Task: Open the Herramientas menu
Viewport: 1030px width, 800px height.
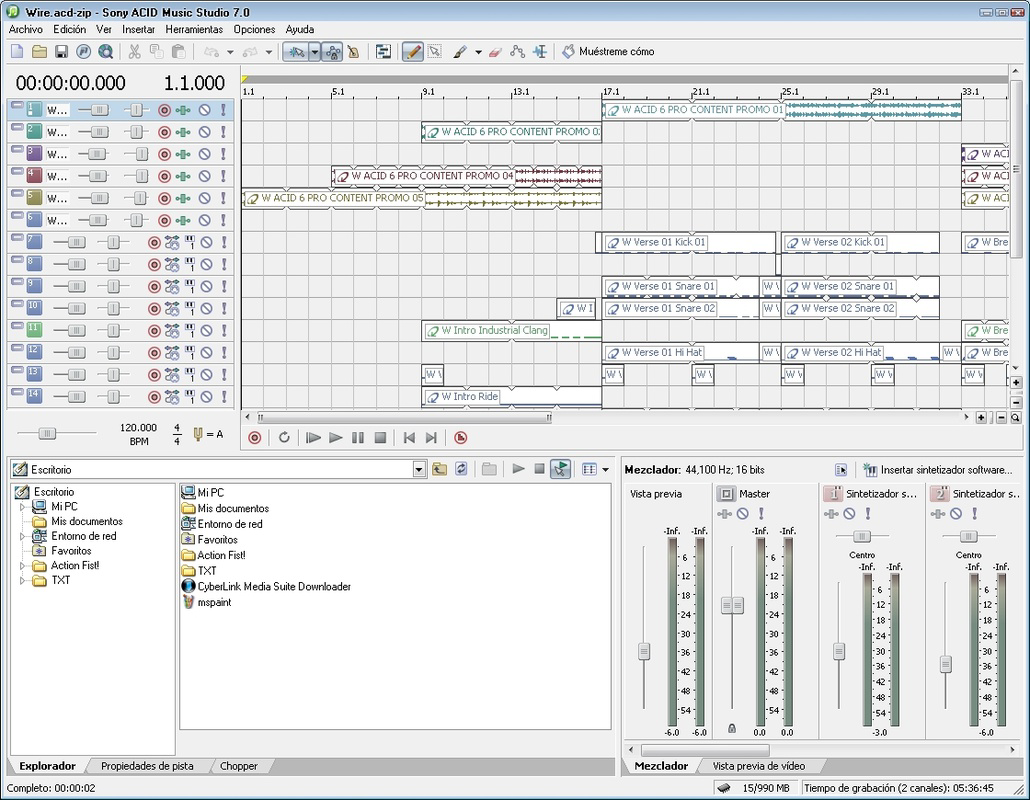Action: [x=194, y=29]
